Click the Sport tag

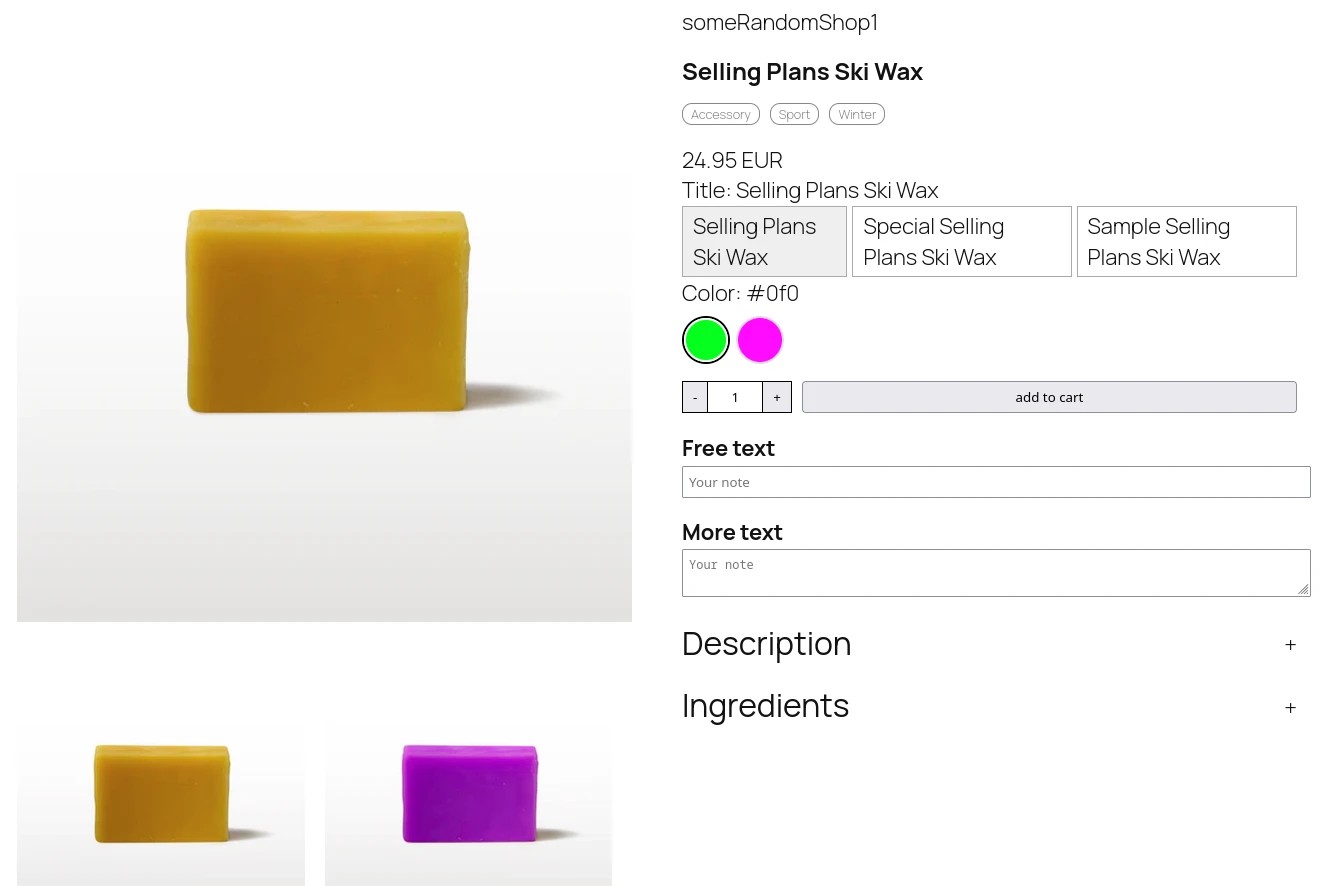[794, 113]
